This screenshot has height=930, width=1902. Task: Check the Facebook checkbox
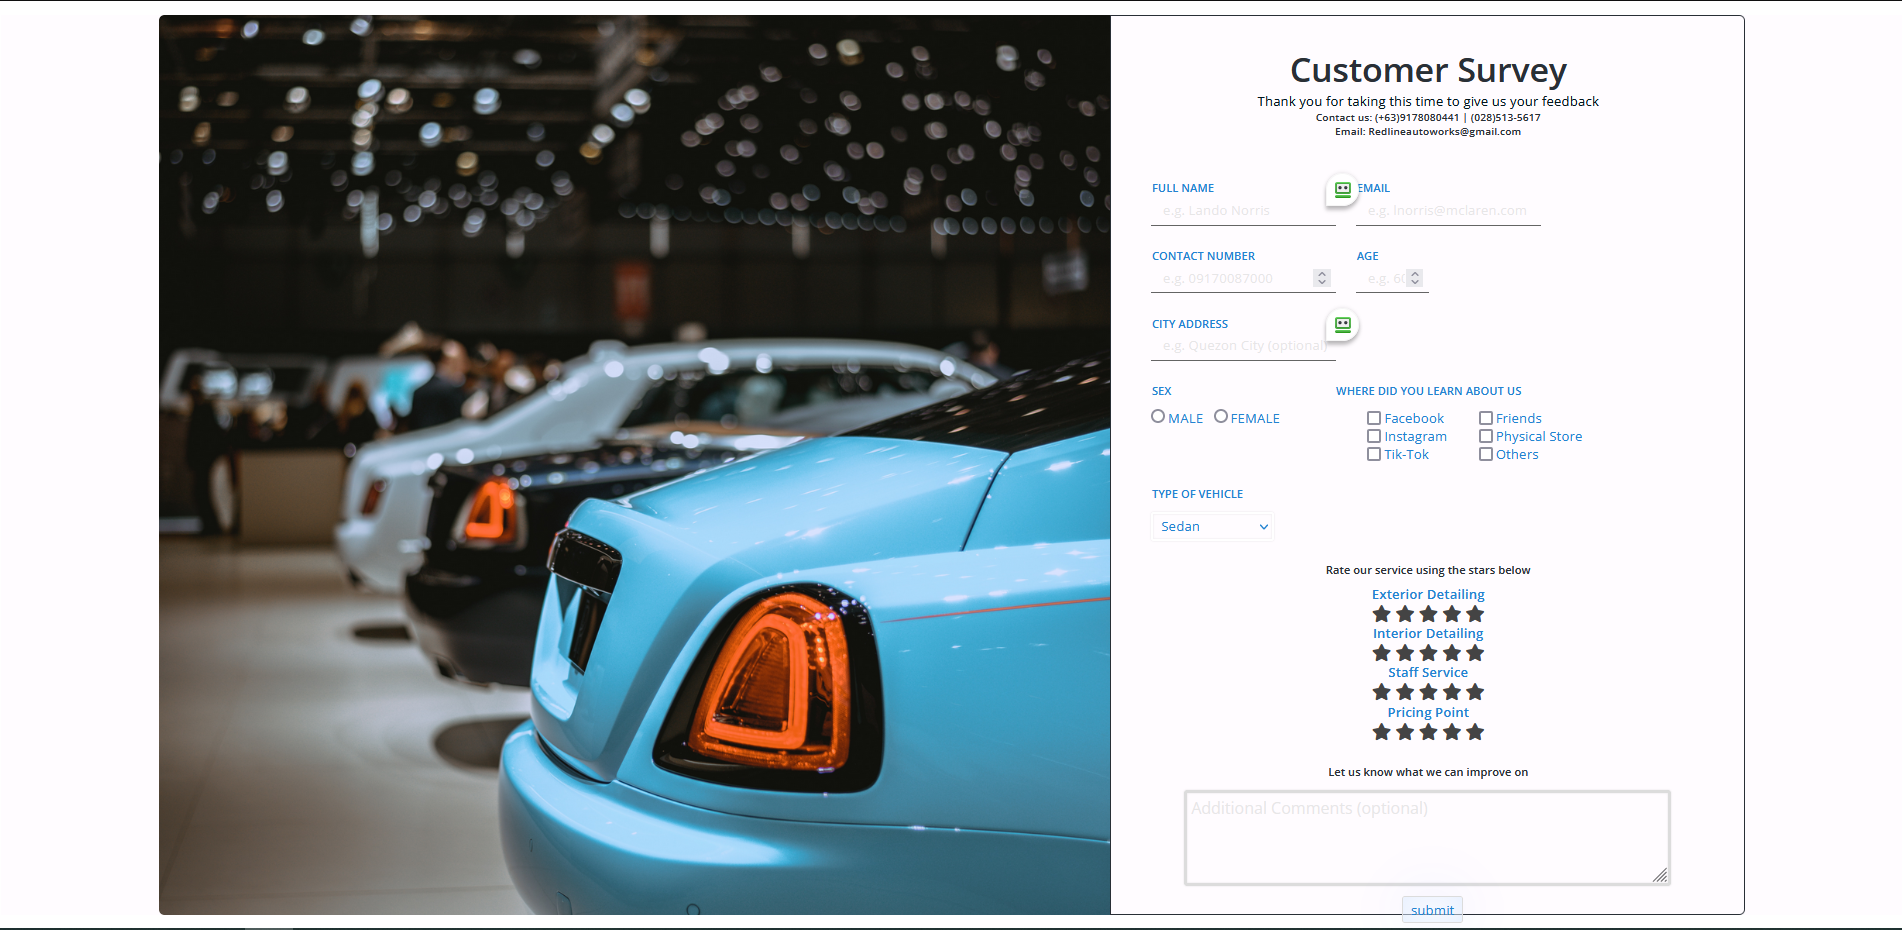tap(1374, 418)
